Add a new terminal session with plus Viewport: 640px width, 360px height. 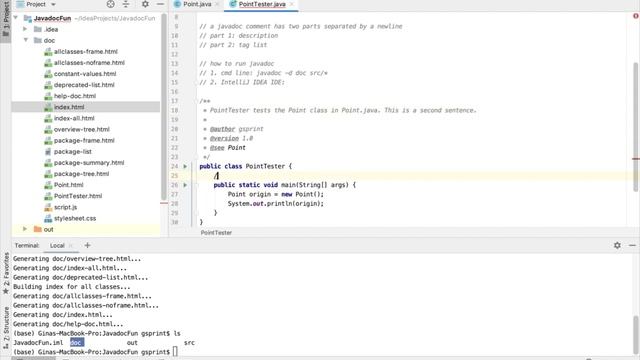point(87,245)
